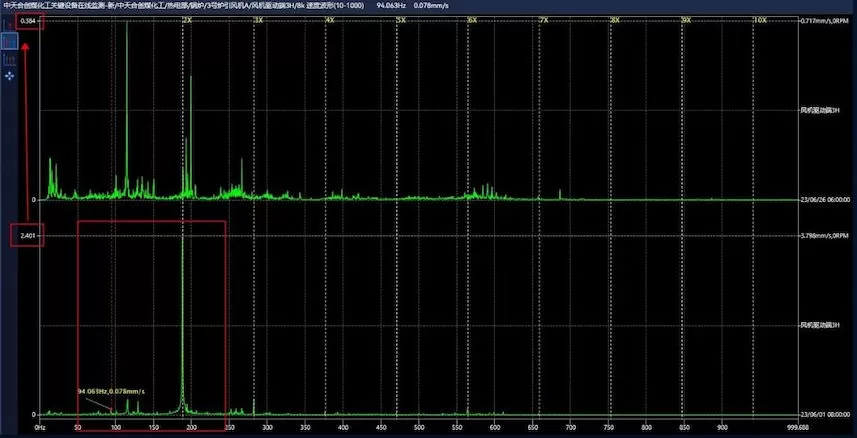The height and width of the screenshot is (438, 857).
Task: Click the 94.063Hz cursor annotation label
Action: click(x=111, y=391)
